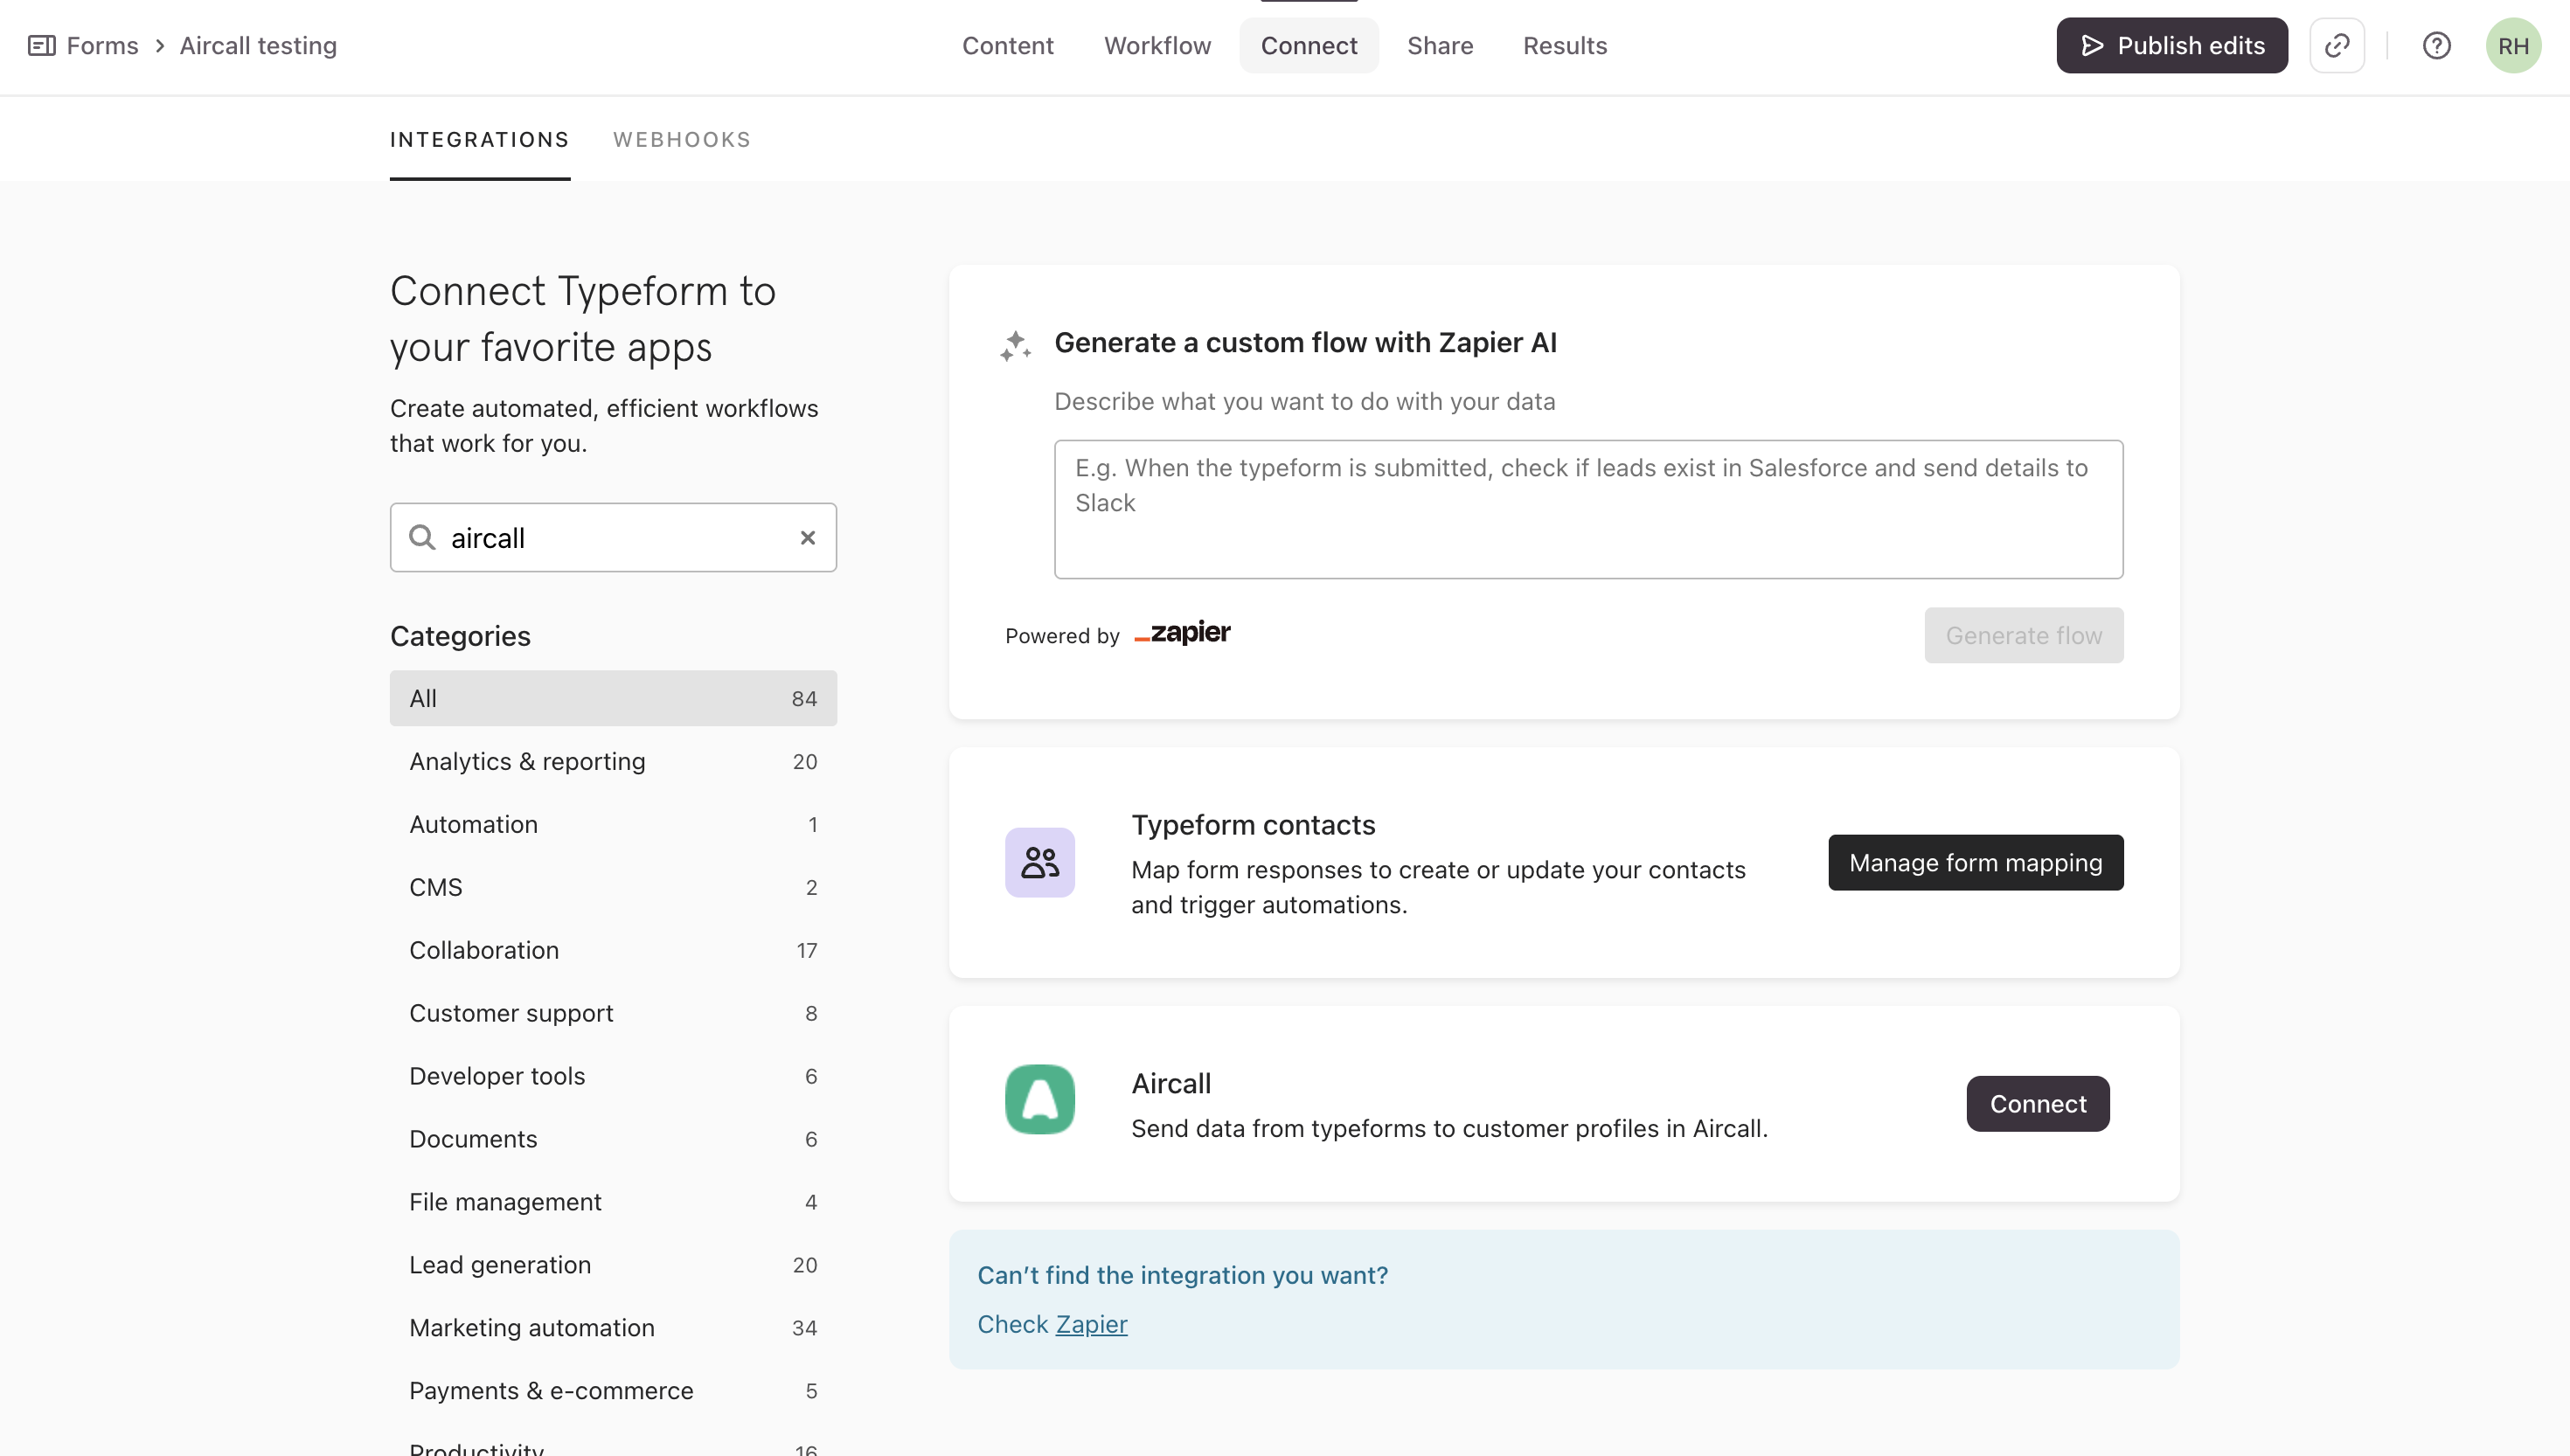
Task: Open the help question mark icon
Action: tap(2436, 45)
